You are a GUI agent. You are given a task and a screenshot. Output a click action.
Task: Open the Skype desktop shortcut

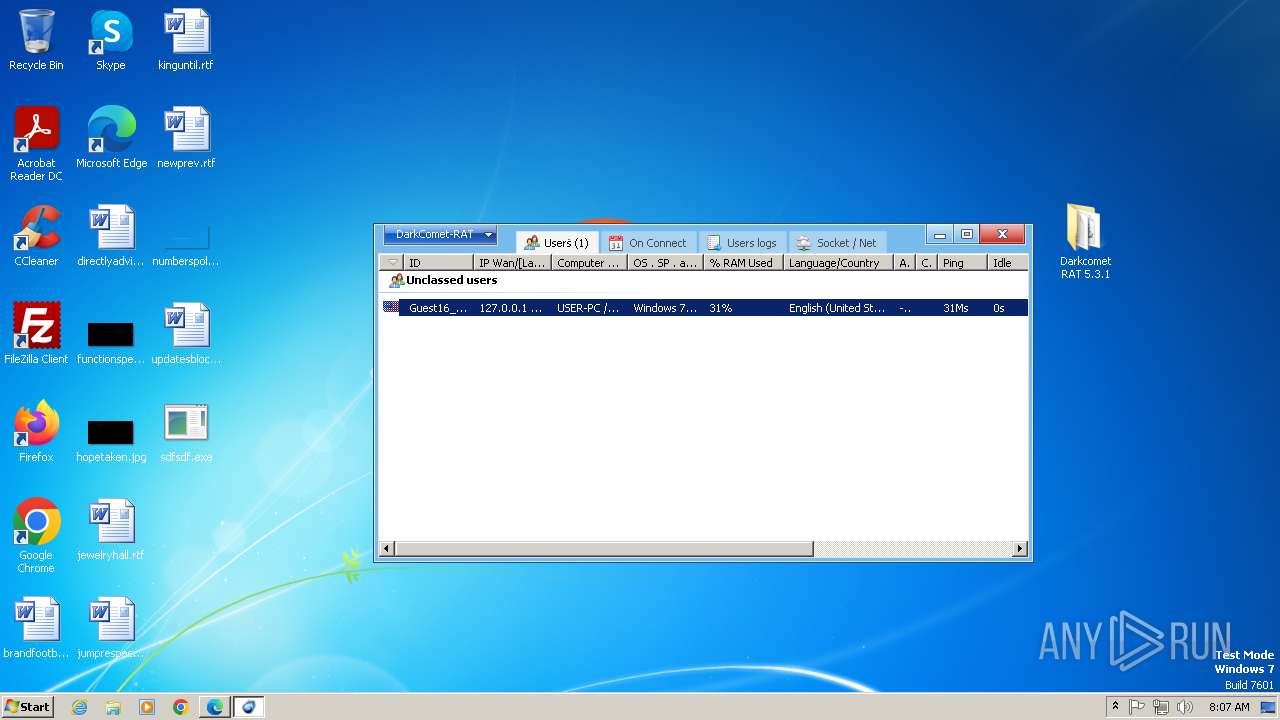click(110, 40)
